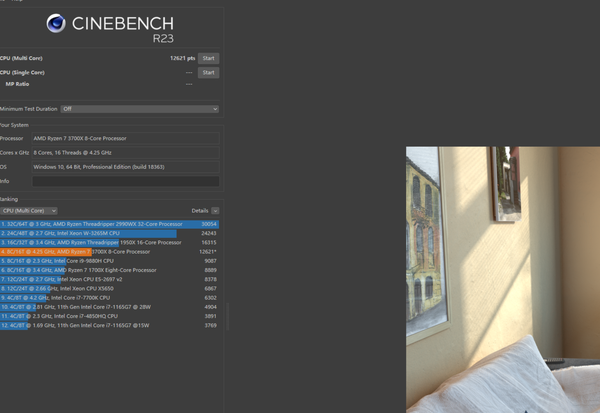Select the Xeon X5650 ranking row
The height and width of the screenshot is (413, 600).
(x=109, y=288)
